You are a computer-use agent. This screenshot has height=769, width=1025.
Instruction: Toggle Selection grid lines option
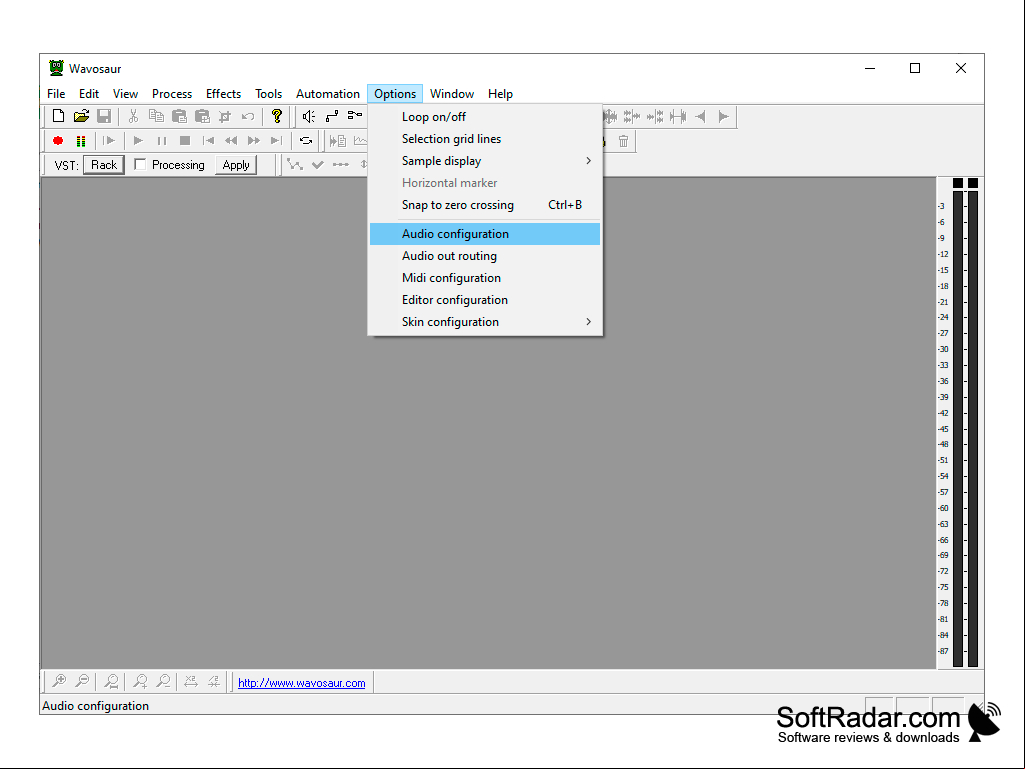click(484, 139)
